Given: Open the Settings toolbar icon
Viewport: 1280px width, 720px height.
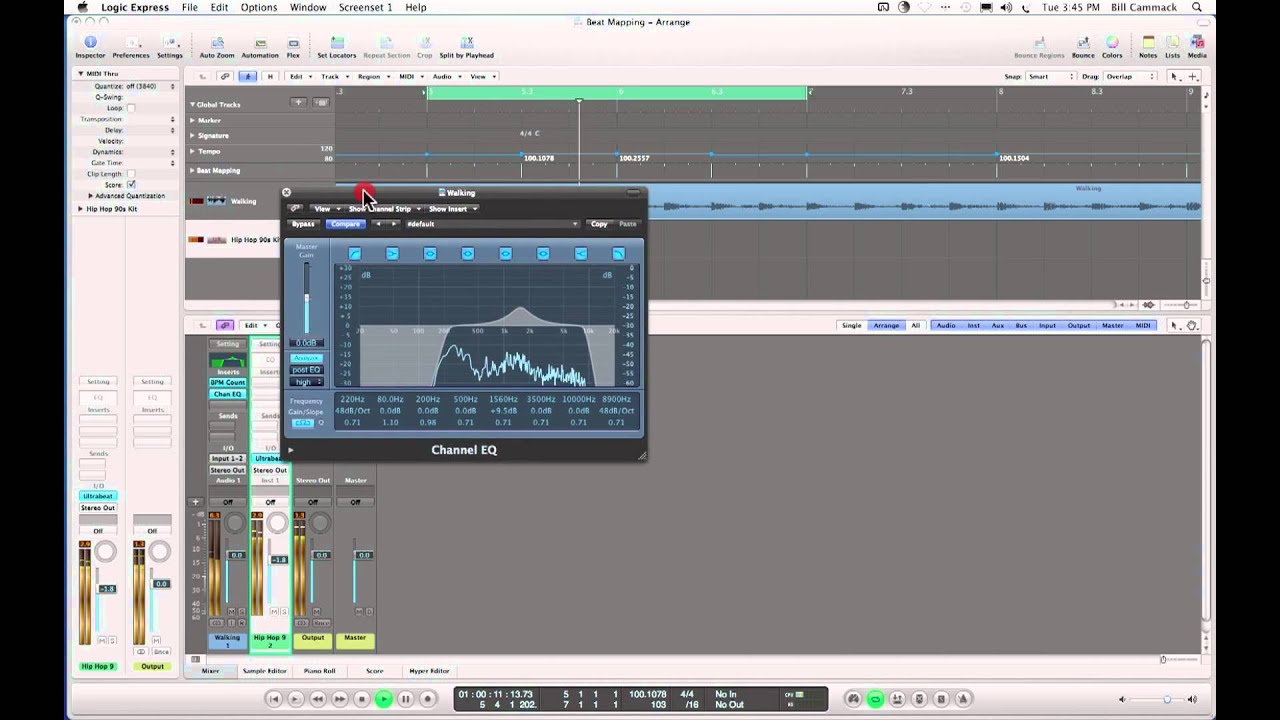Looking at the screenshot, I should (170, 46).
